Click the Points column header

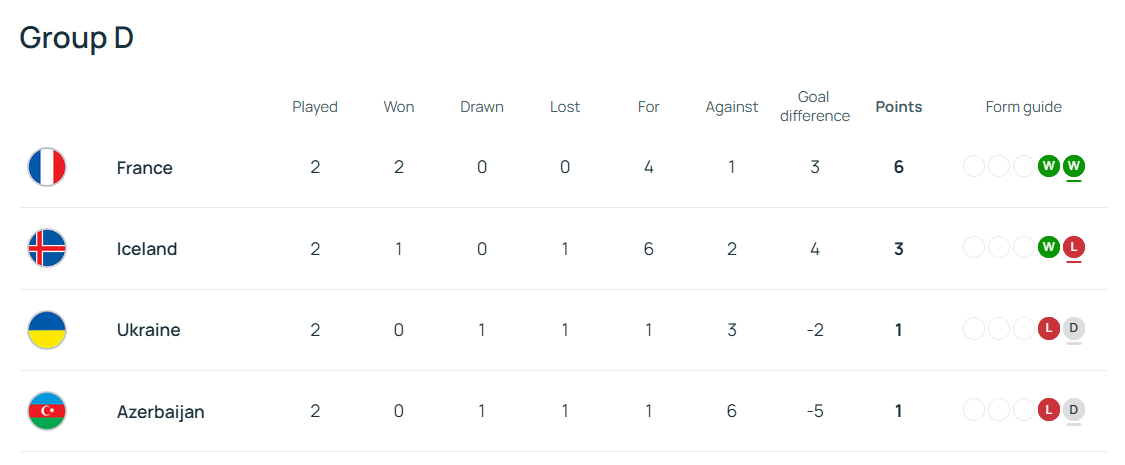[899, 107]
